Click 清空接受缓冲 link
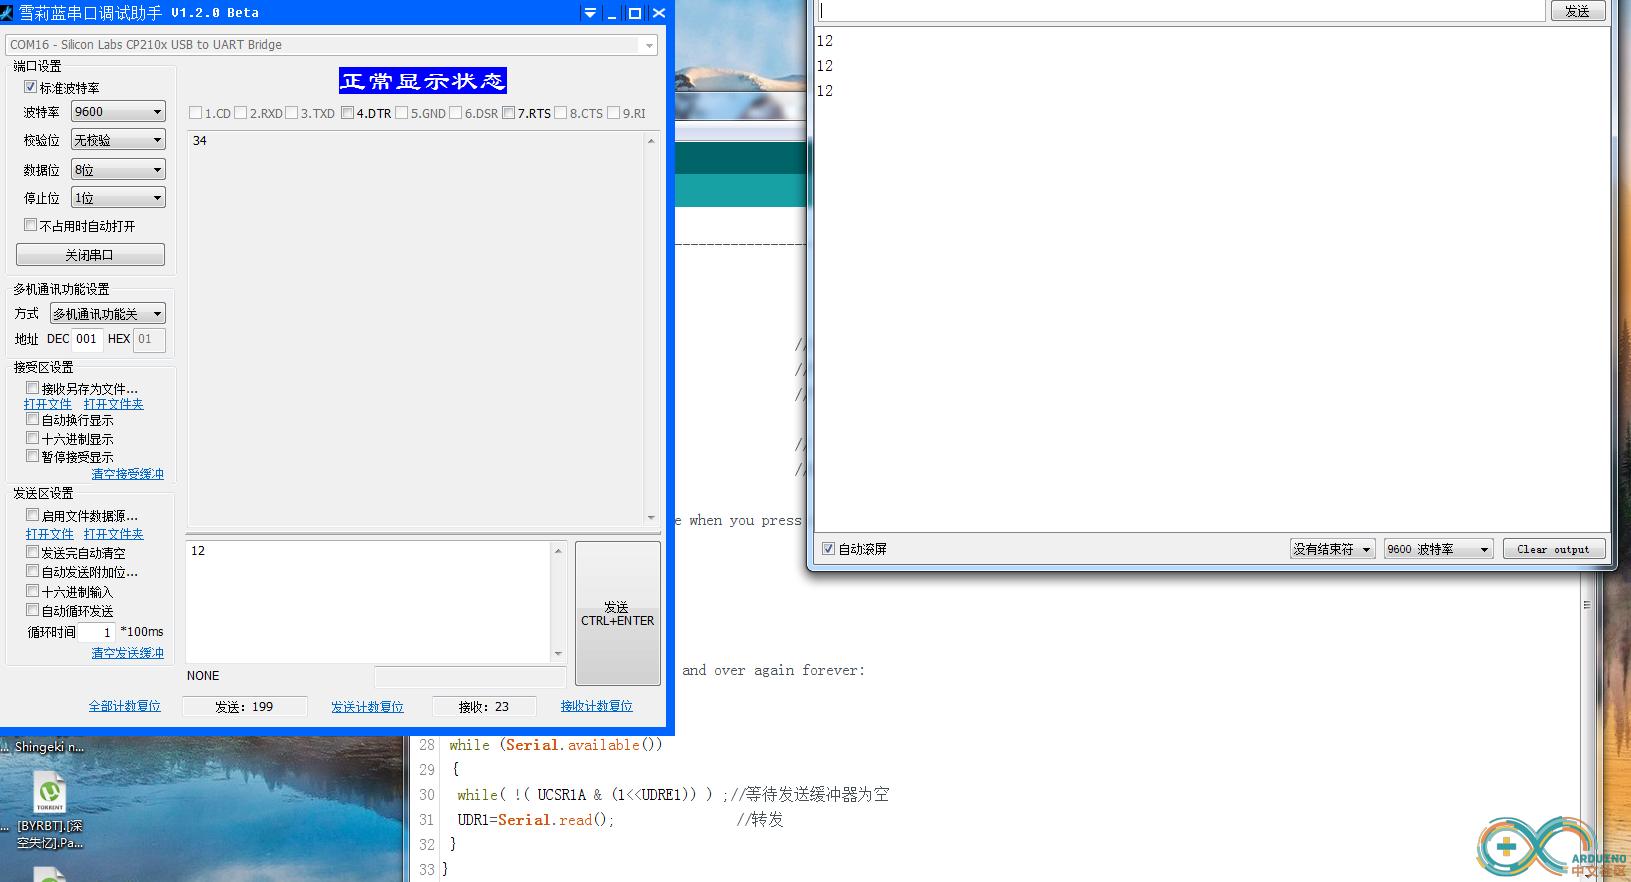The height and width of the screenshot is (882, 1631). 128,474
